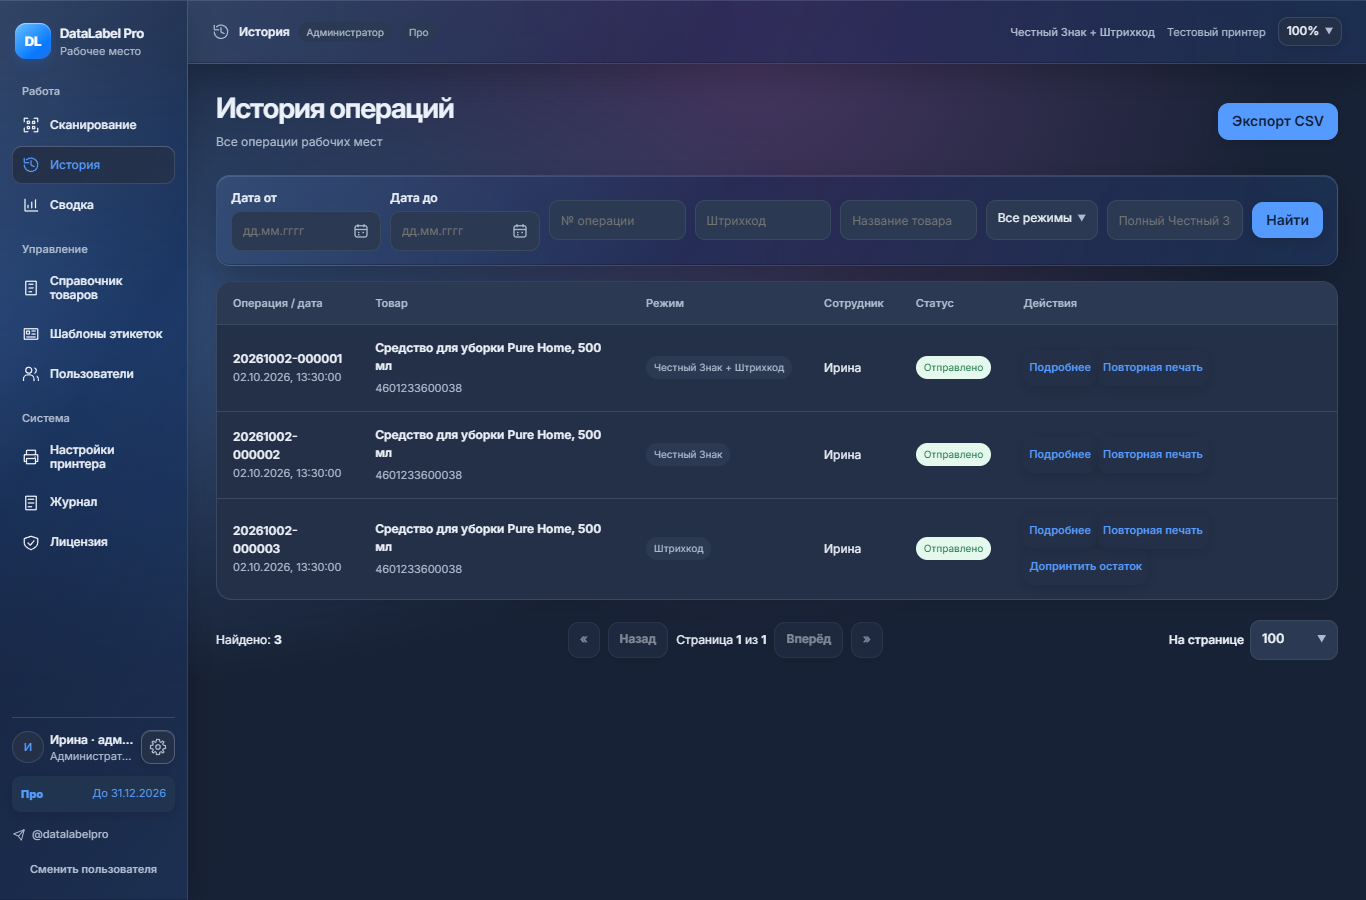Focus the Полный Честный З input field
1366x900 pixels.
click(1175, 220)
